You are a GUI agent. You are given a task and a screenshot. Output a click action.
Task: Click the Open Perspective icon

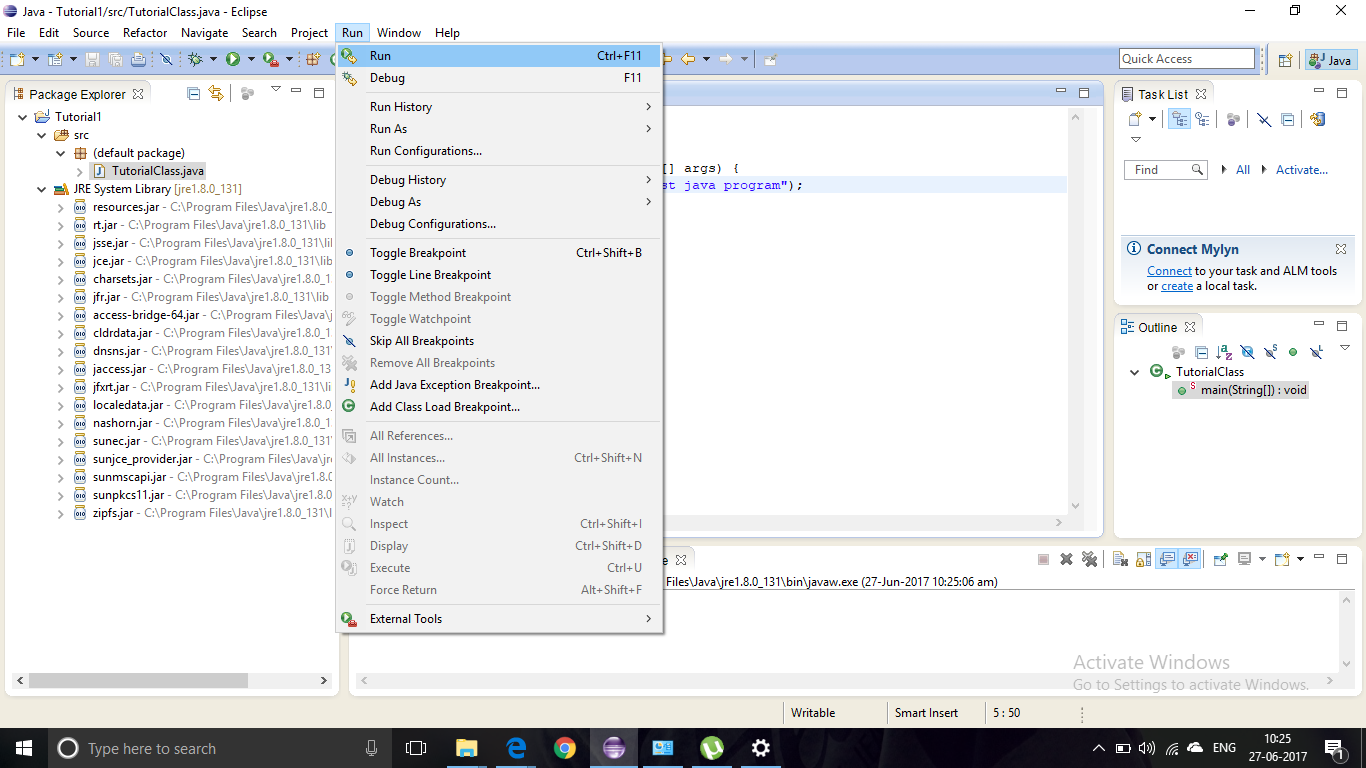point(1286,60)
